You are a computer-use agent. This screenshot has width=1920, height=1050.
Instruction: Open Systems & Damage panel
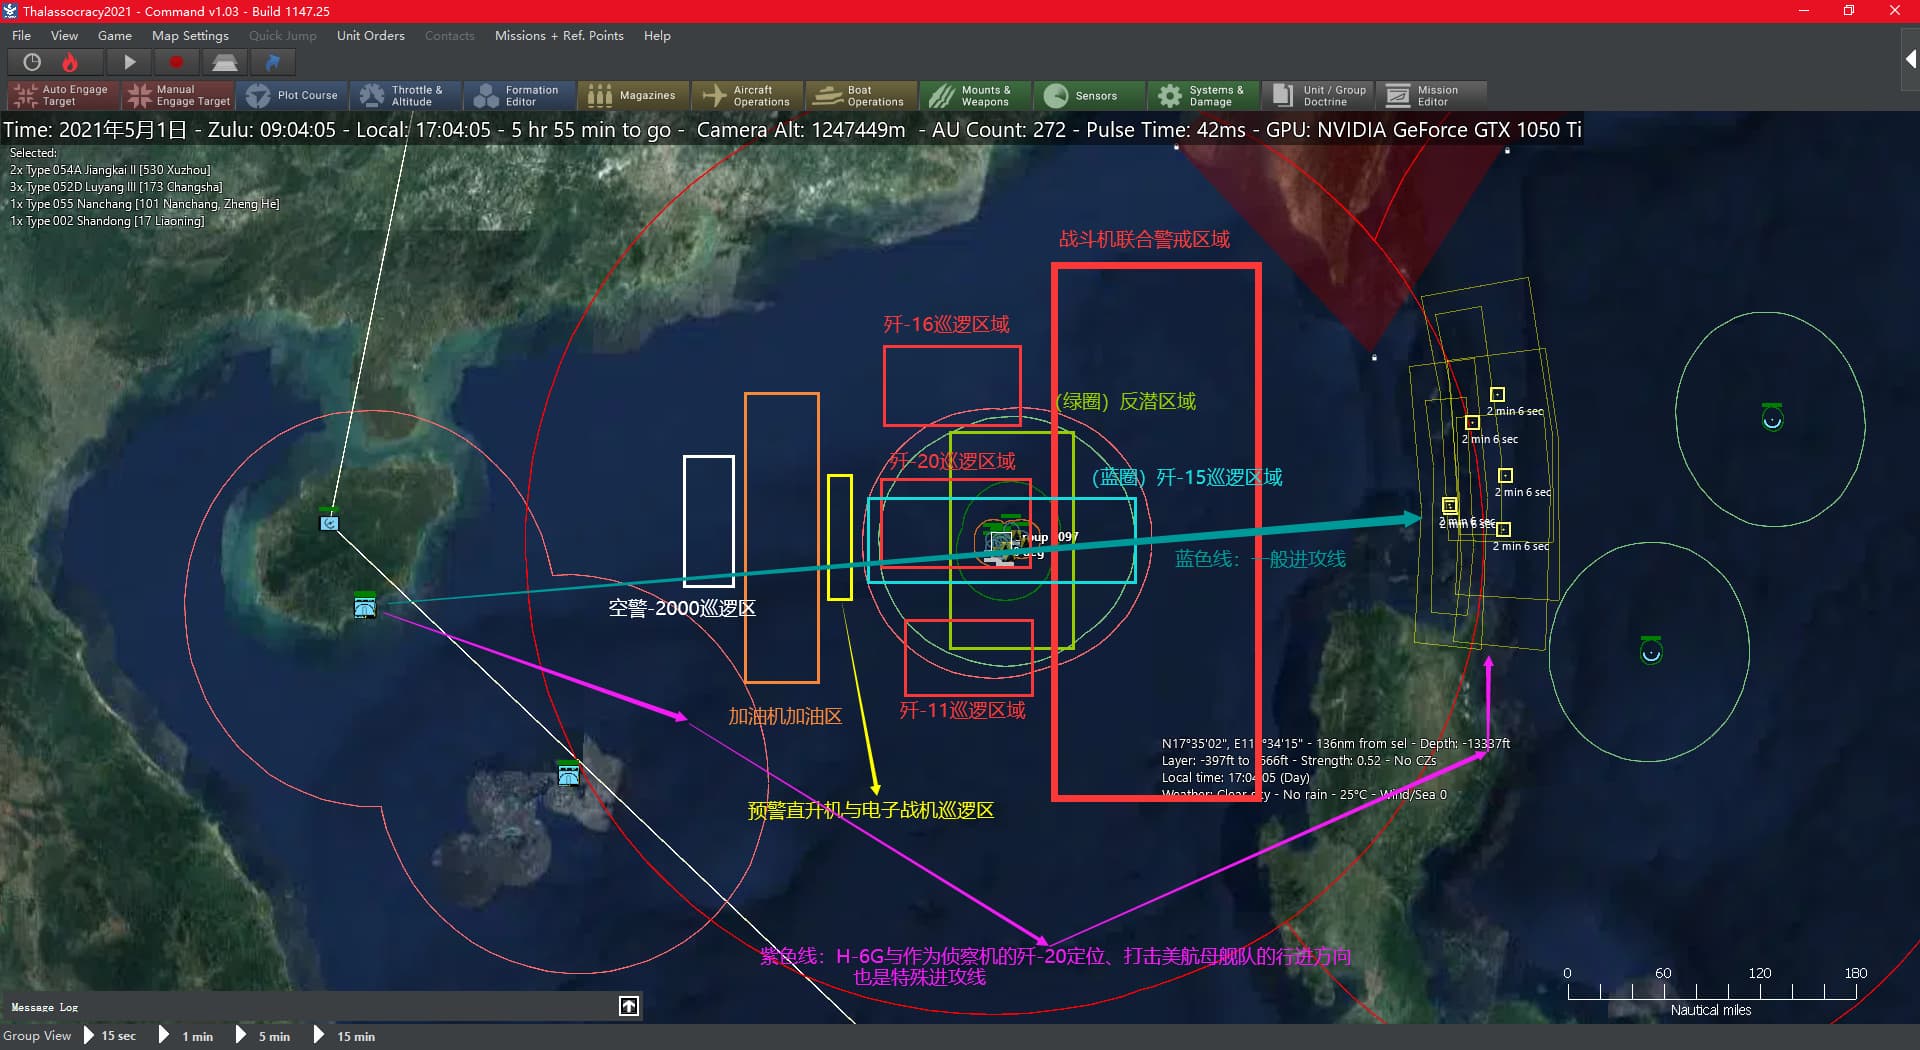(1202, 96)
